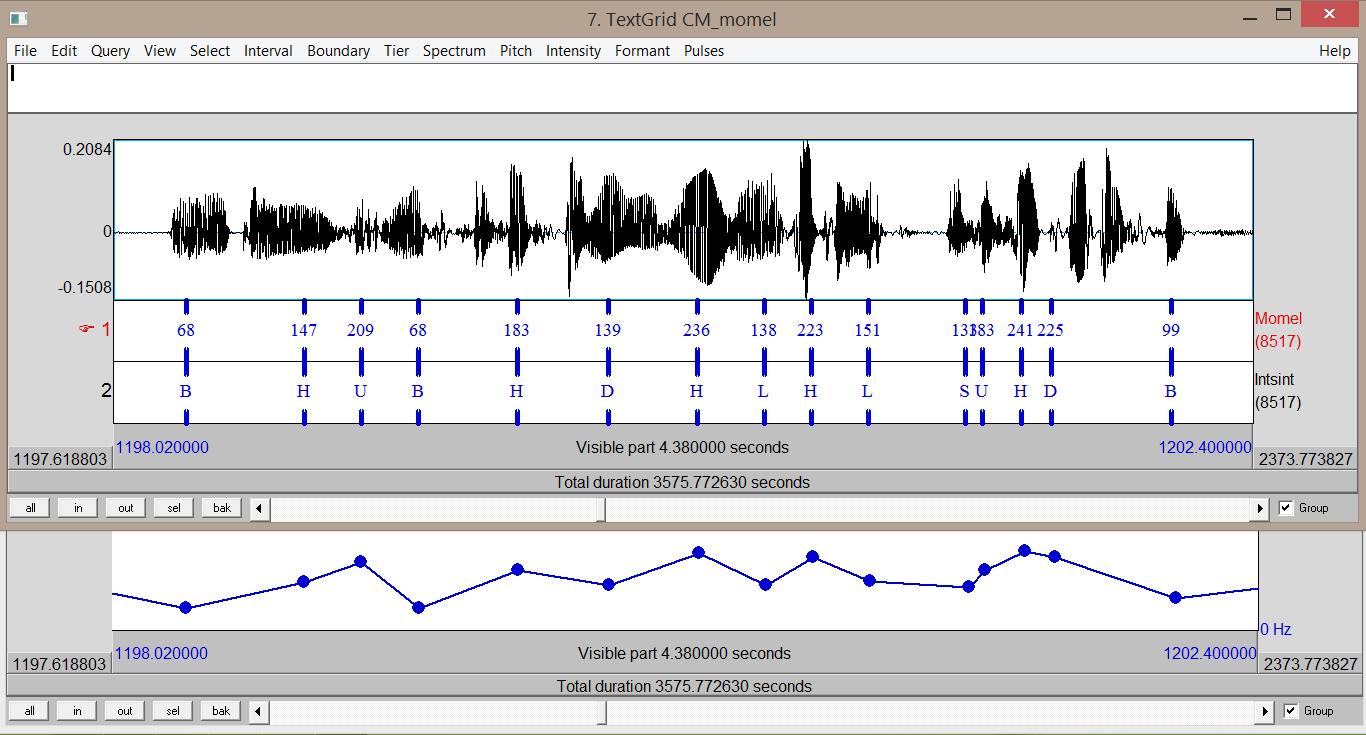Open the Edit menu
The width and height of the screenshot is (1366, 735).
pyautogui.click(x=64, y=51)
